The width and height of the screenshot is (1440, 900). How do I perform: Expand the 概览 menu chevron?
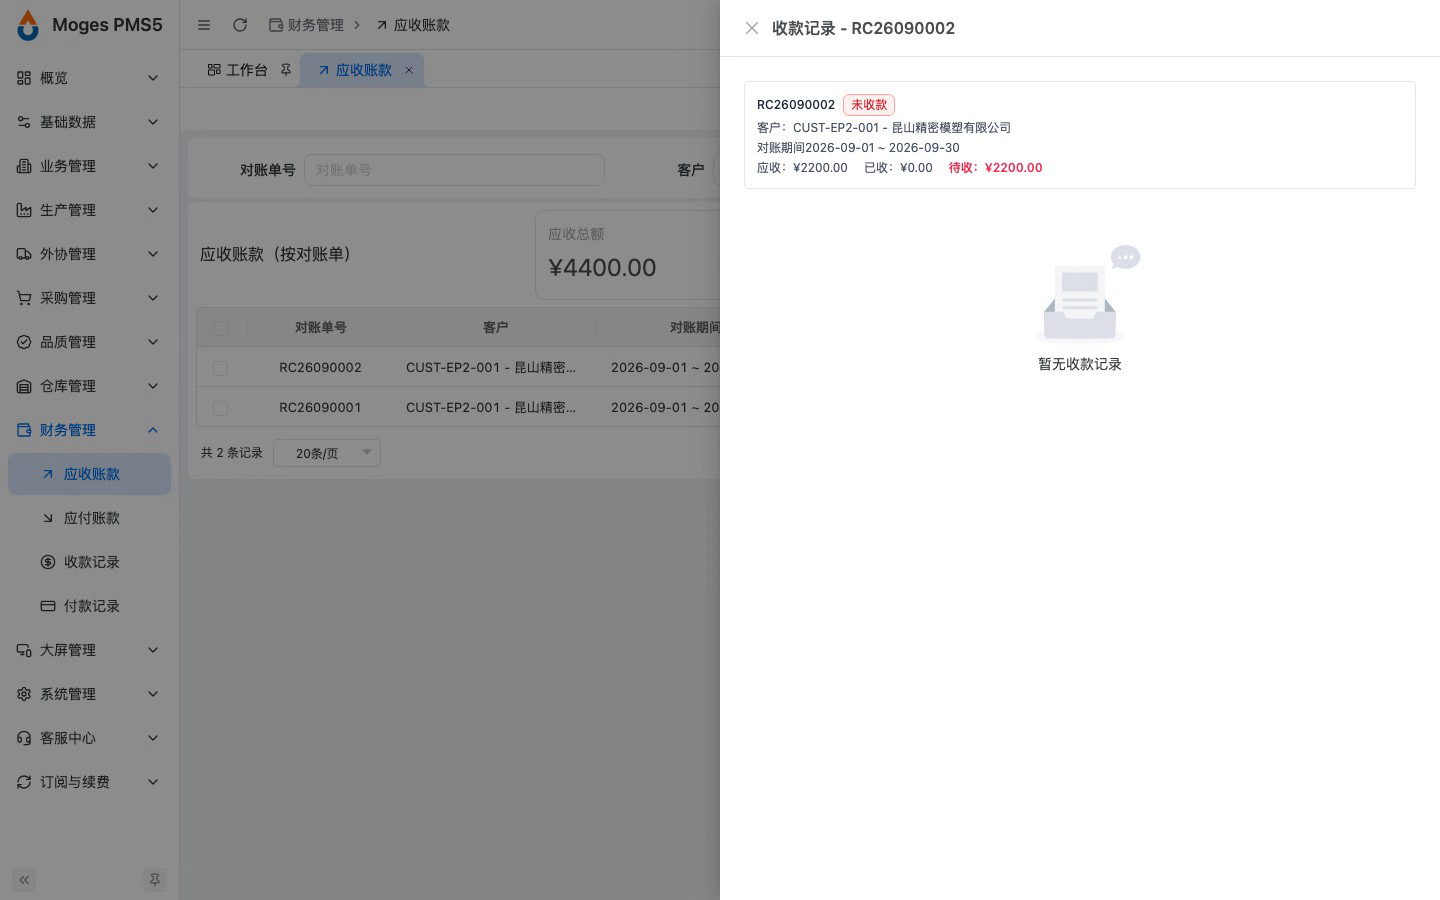(x=153, y=78)
